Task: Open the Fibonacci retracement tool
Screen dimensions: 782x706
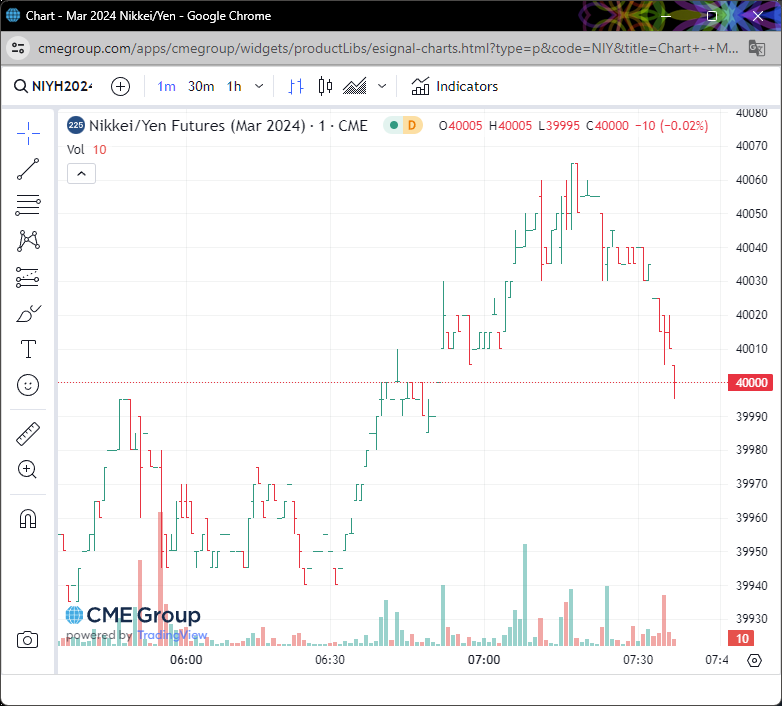Action: 28,205
